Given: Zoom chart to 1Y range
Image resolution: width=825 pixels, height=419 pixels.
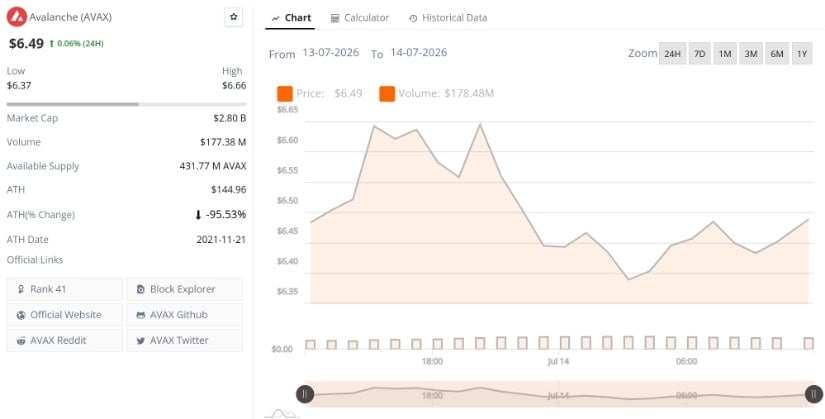Looking at the screenshot, I should [x=802, y=54].
